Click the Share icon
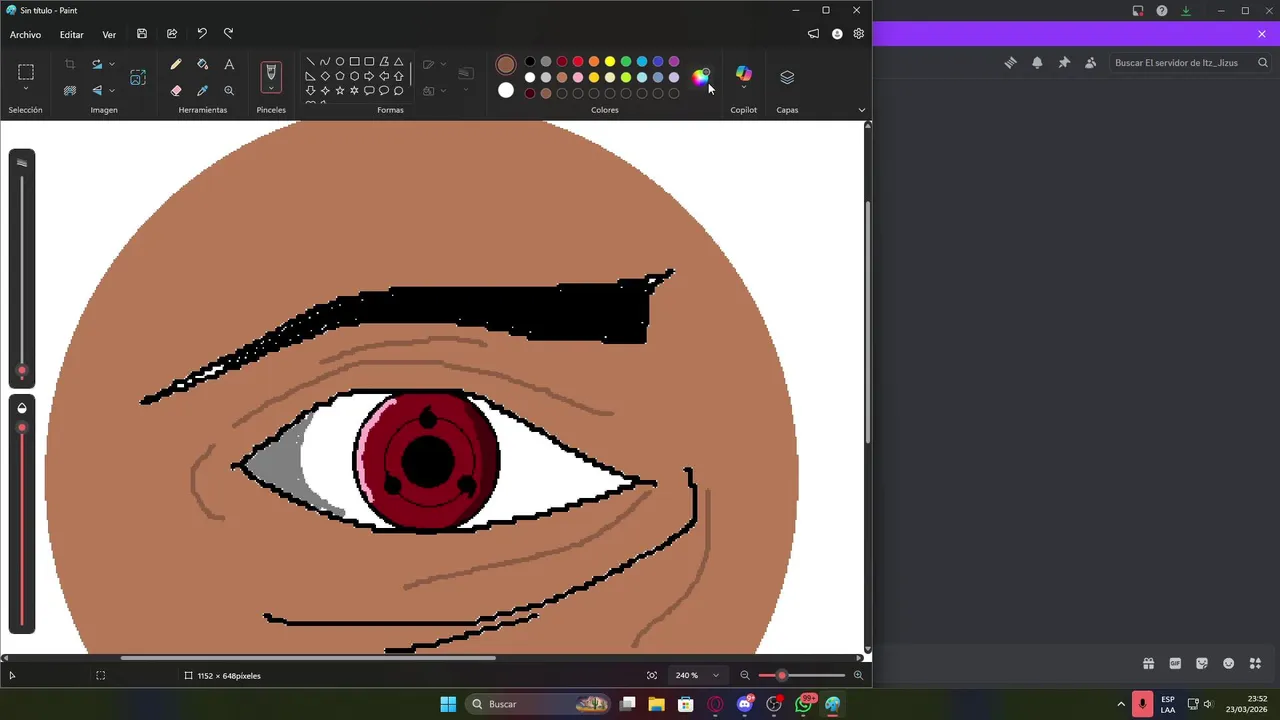Viewport: 1280px width, 720px height. tap(172, 34)
